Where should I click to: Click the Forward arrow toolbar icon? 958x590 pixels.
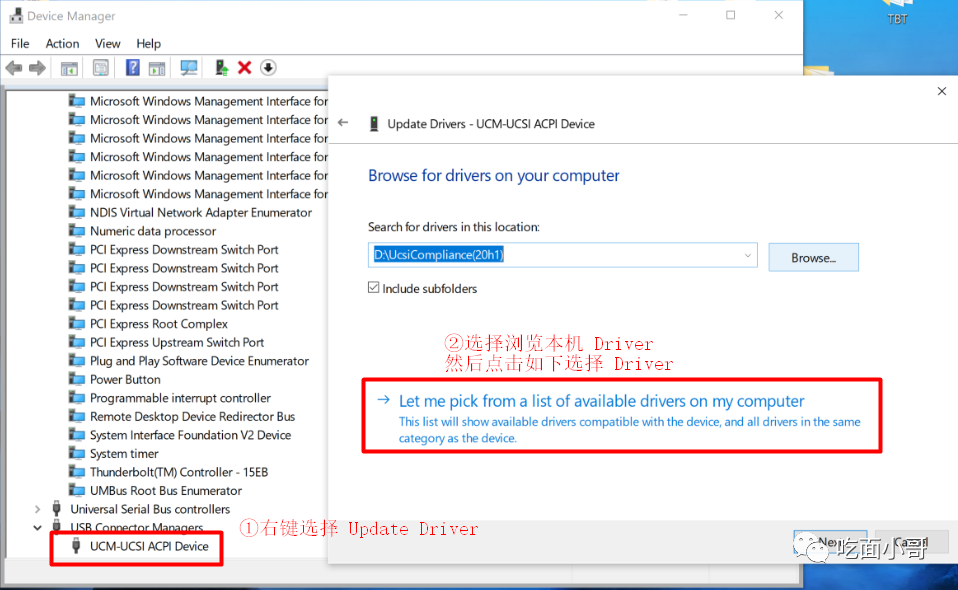click(x=37, y=68)
